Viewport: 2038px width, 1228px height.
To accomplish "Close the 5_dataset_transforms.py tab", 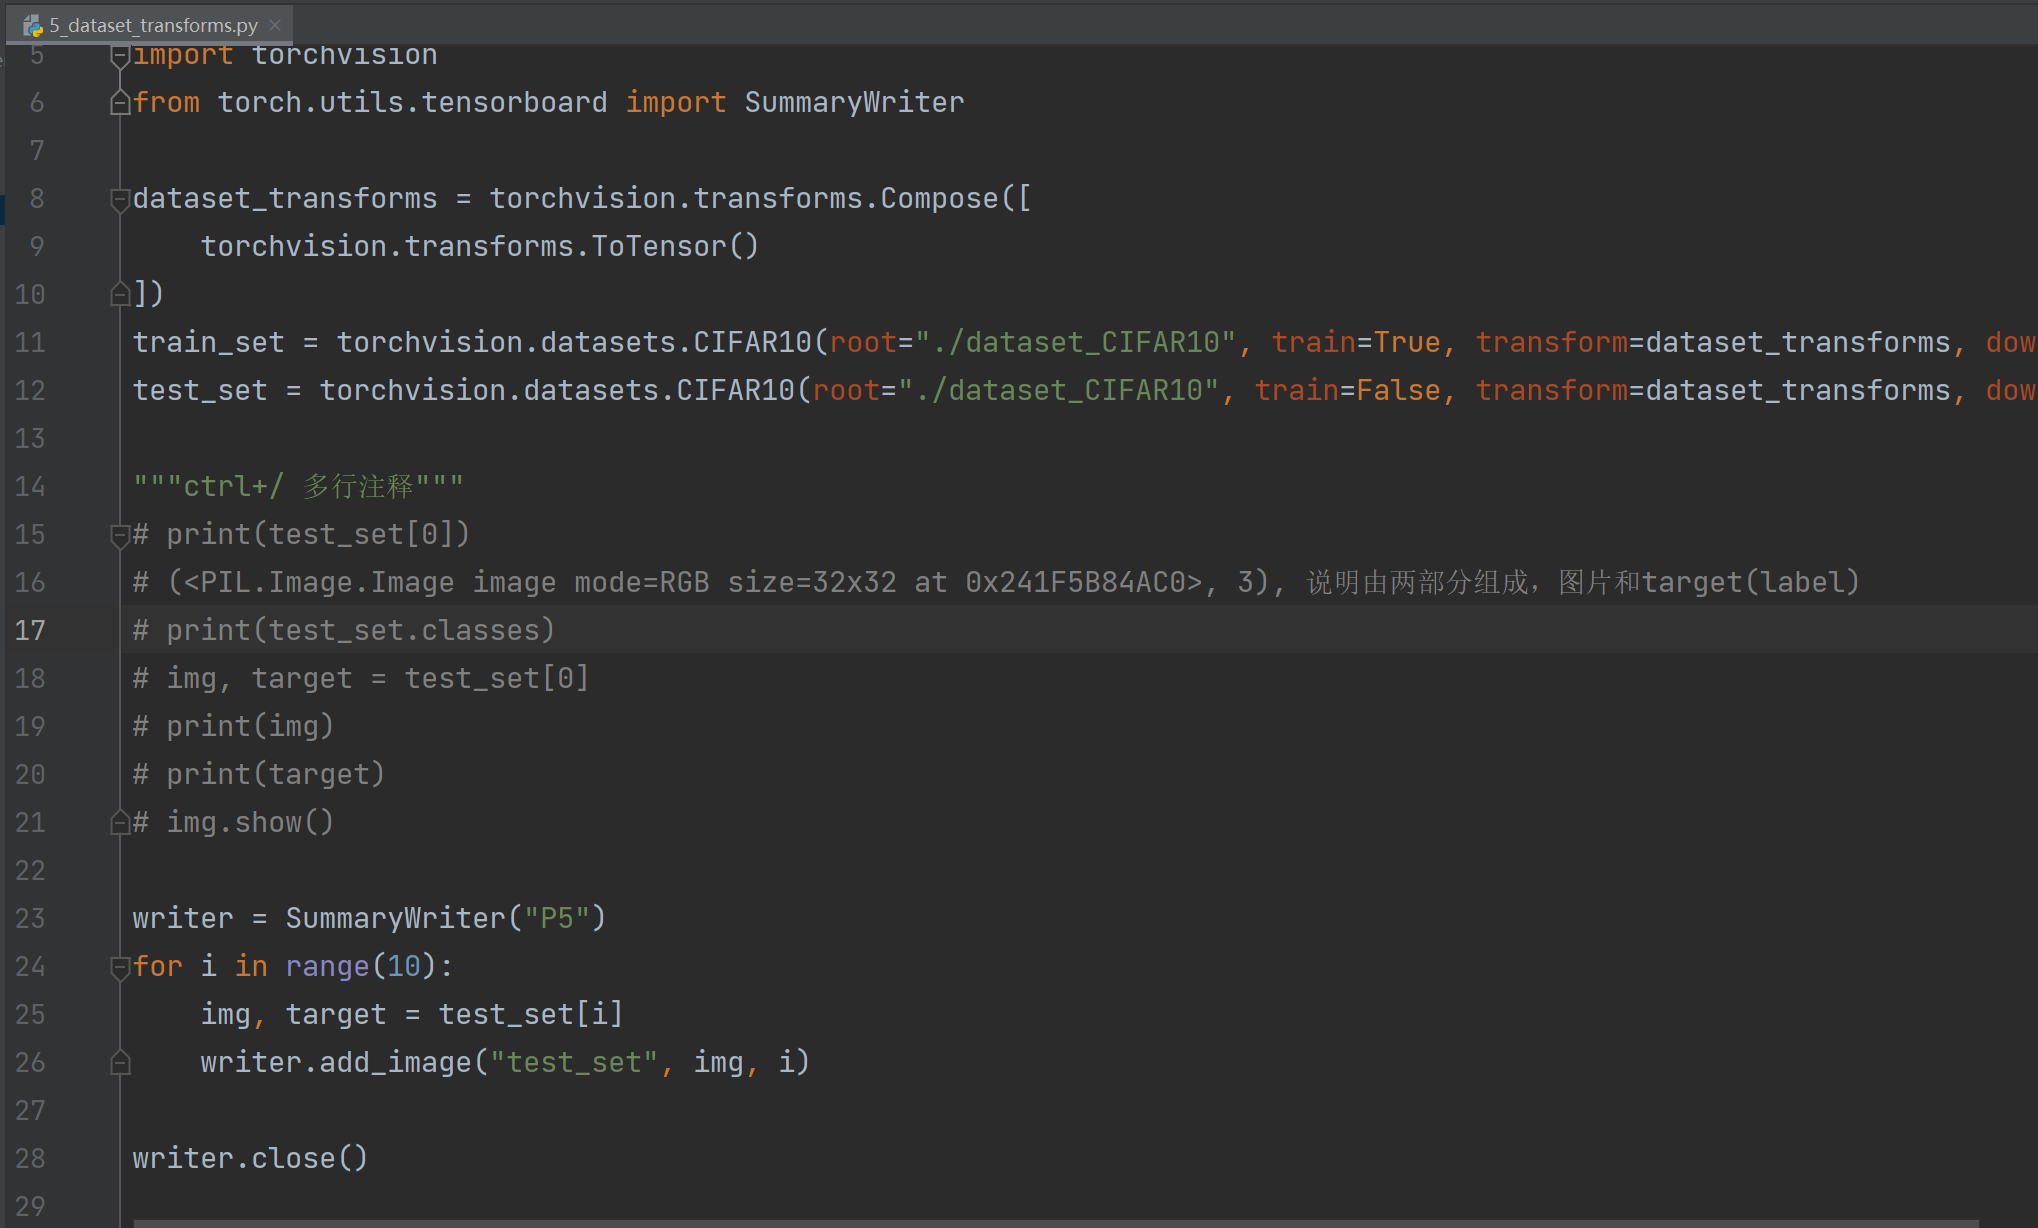I will pyautogui.click(x=275, y=25).
